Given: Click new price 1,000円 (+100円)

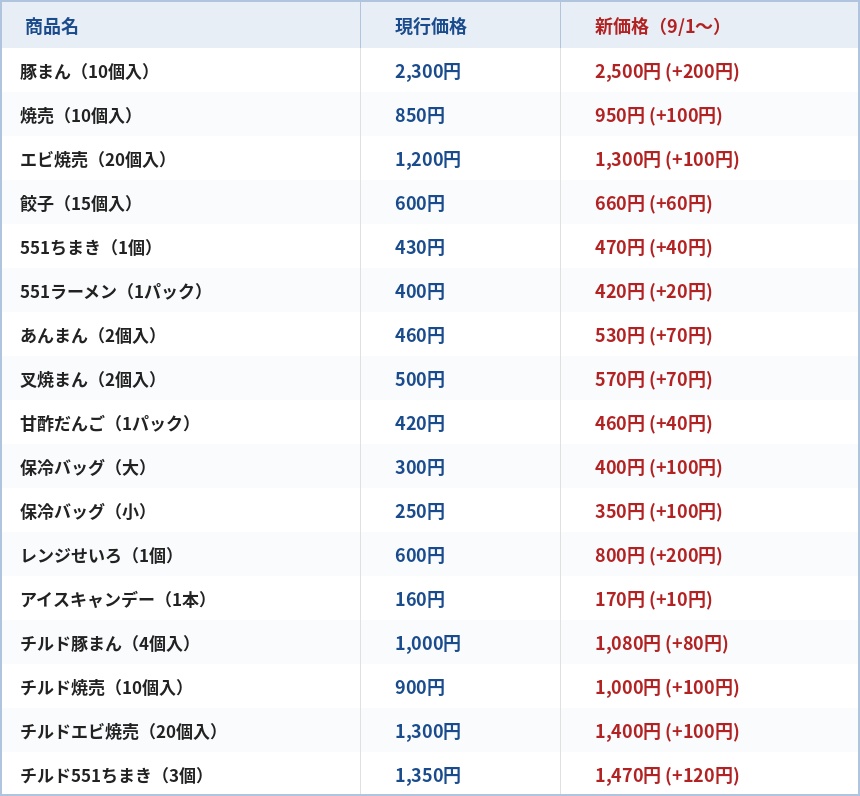Looking at the screenshot, I should point(667,687).
